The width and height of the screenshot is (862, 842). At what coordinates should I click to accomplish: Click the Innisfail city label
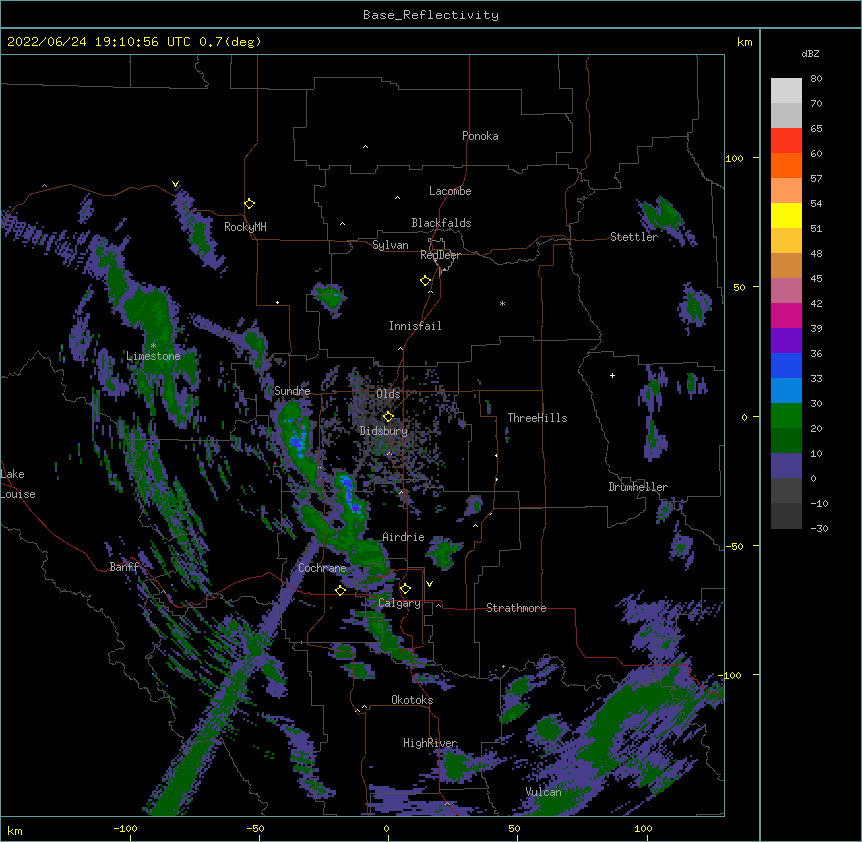point(415,326)
